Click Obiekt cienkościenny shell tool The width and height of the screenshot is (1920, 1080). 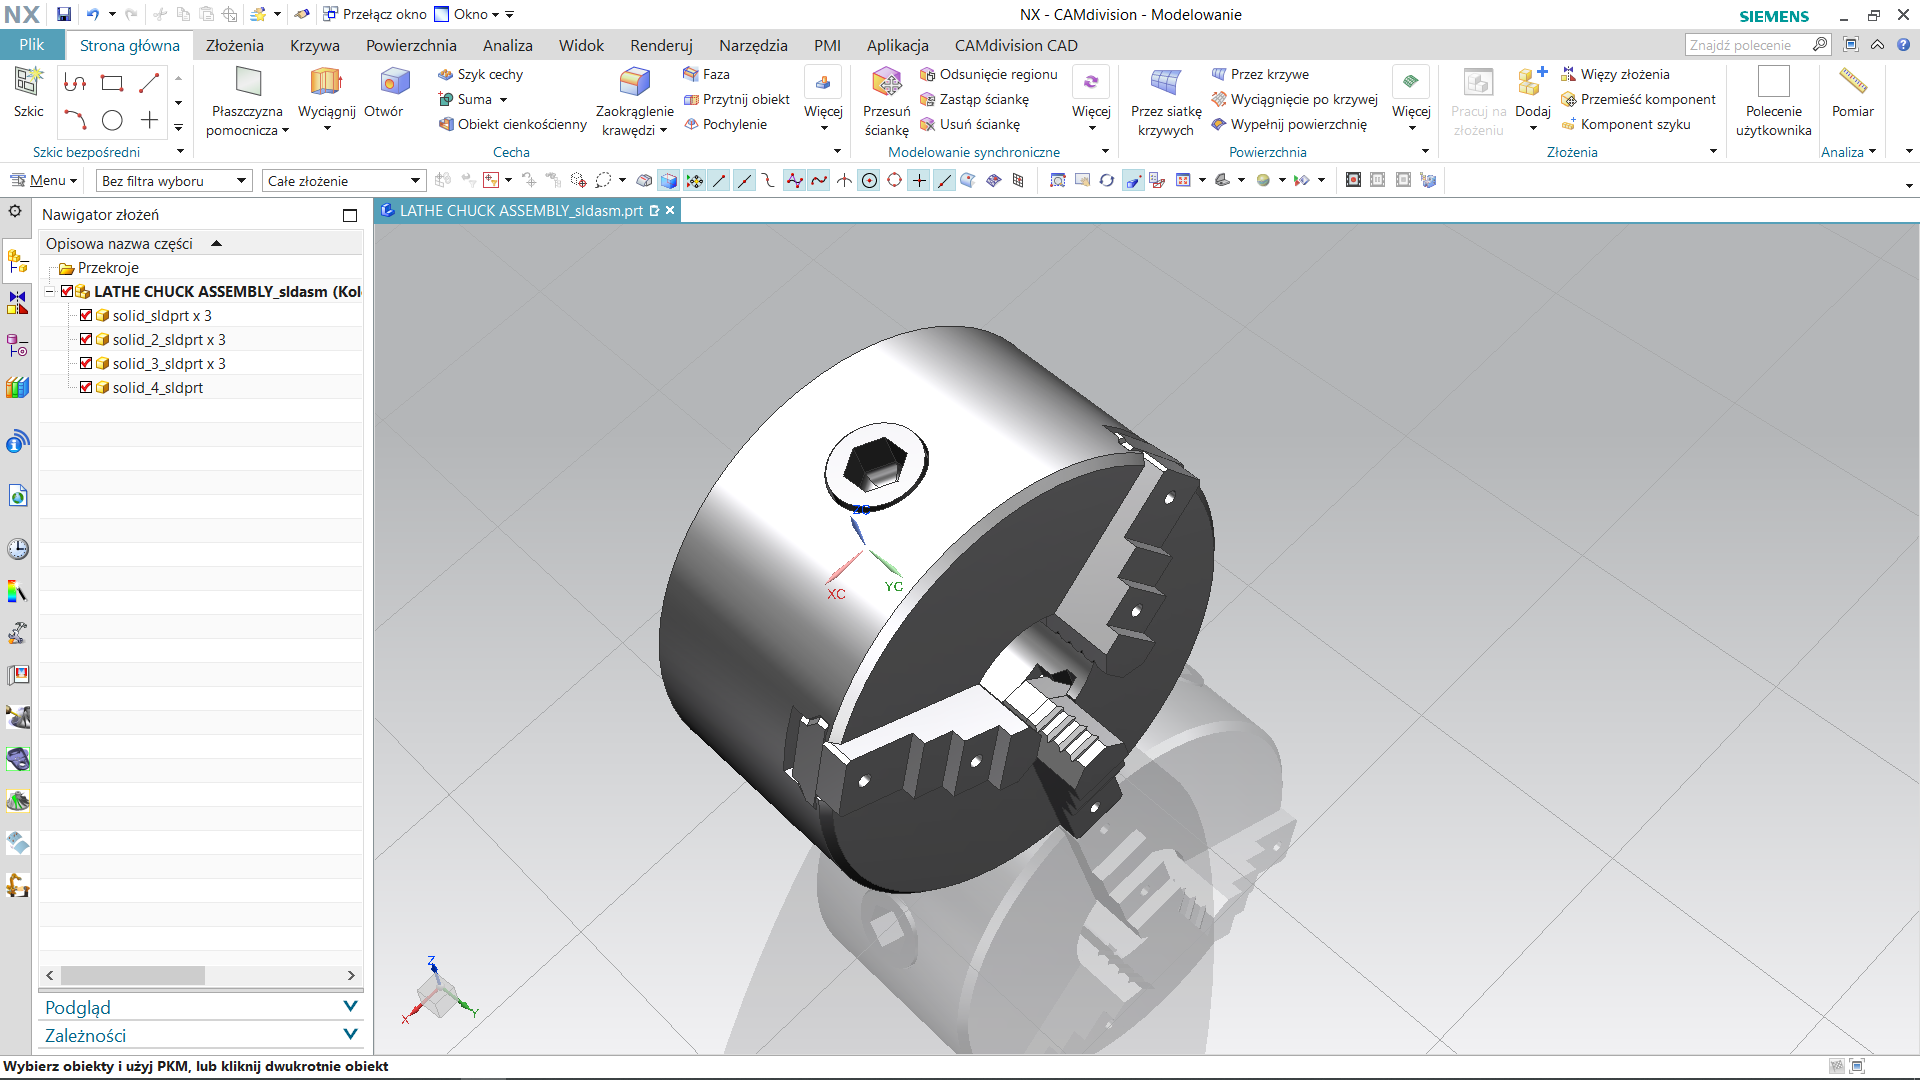(x=512, y=124)
